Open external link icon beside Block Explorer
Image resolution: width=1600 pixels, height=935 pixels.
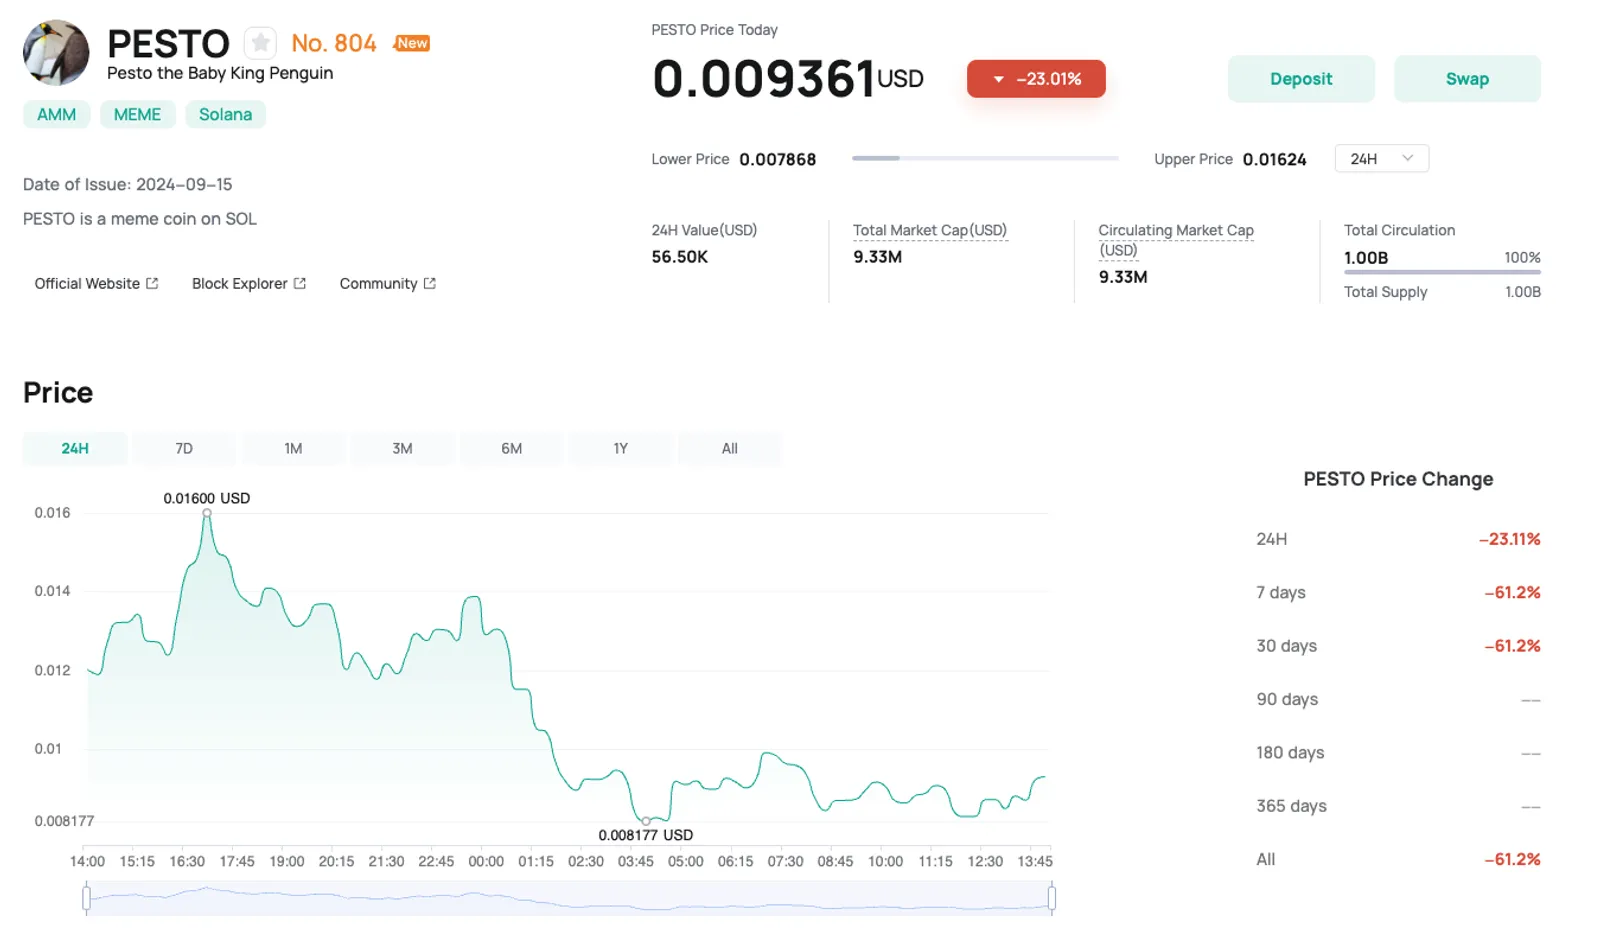coord(299,284)
